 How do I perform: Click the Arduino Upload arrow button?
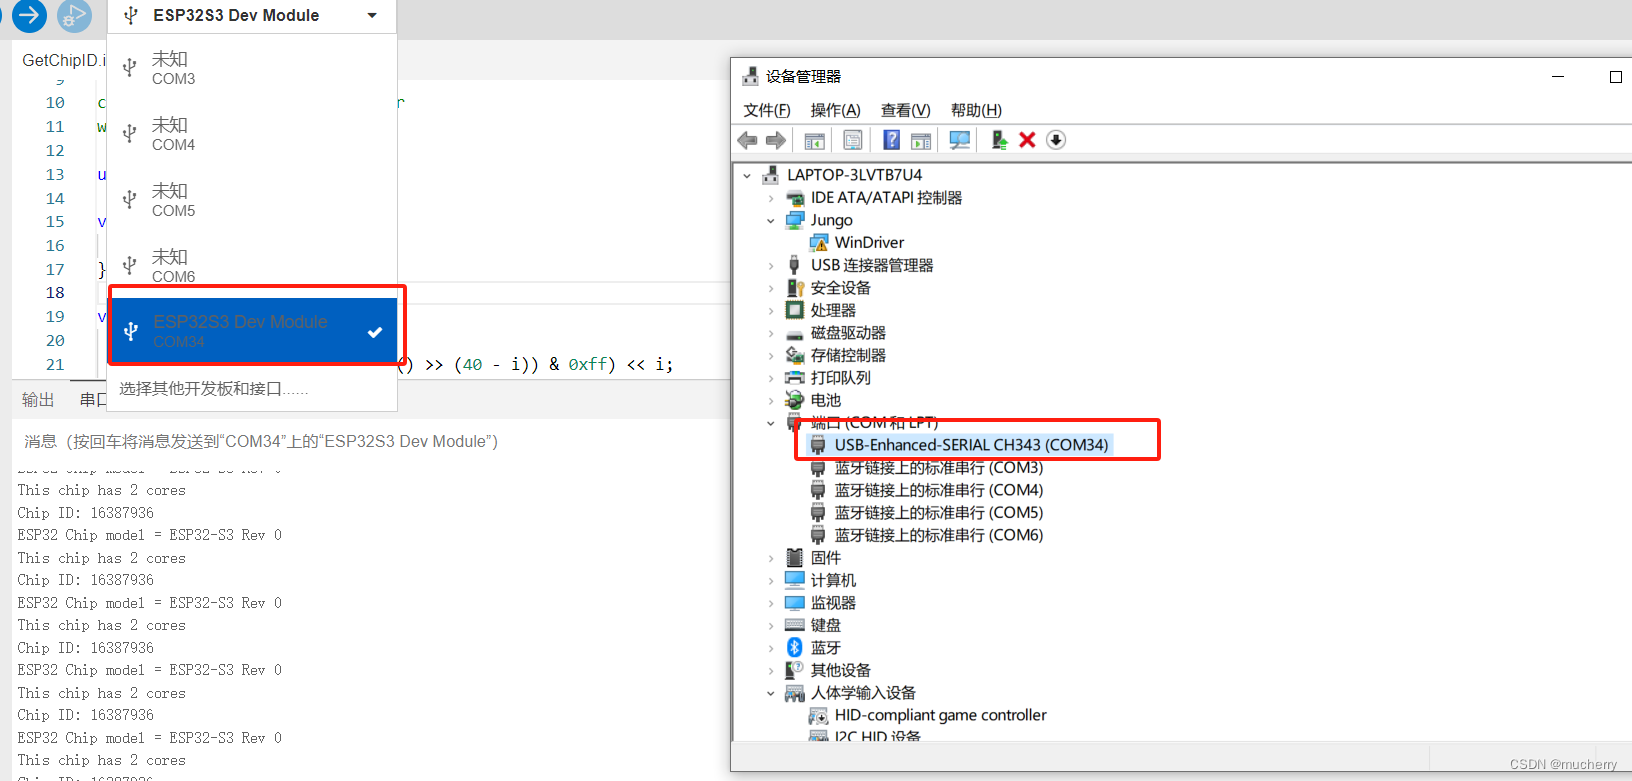pyautogui.click(x=29, y=14)
